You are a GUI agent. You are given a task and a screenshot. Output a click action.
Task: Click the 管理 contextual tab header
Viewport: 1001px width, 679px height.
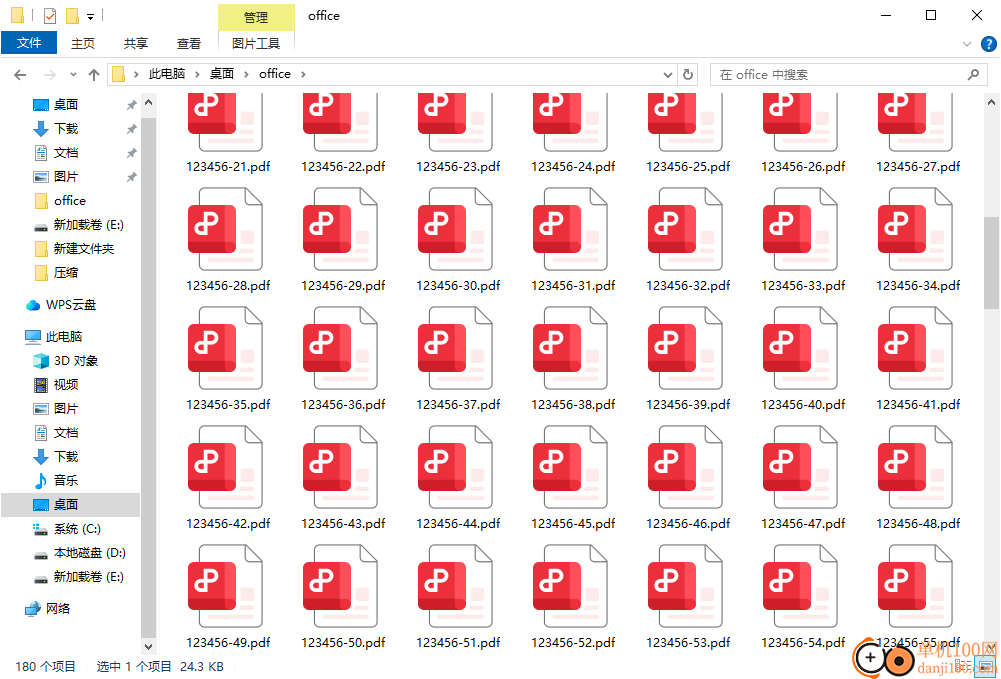pos(256,17)
